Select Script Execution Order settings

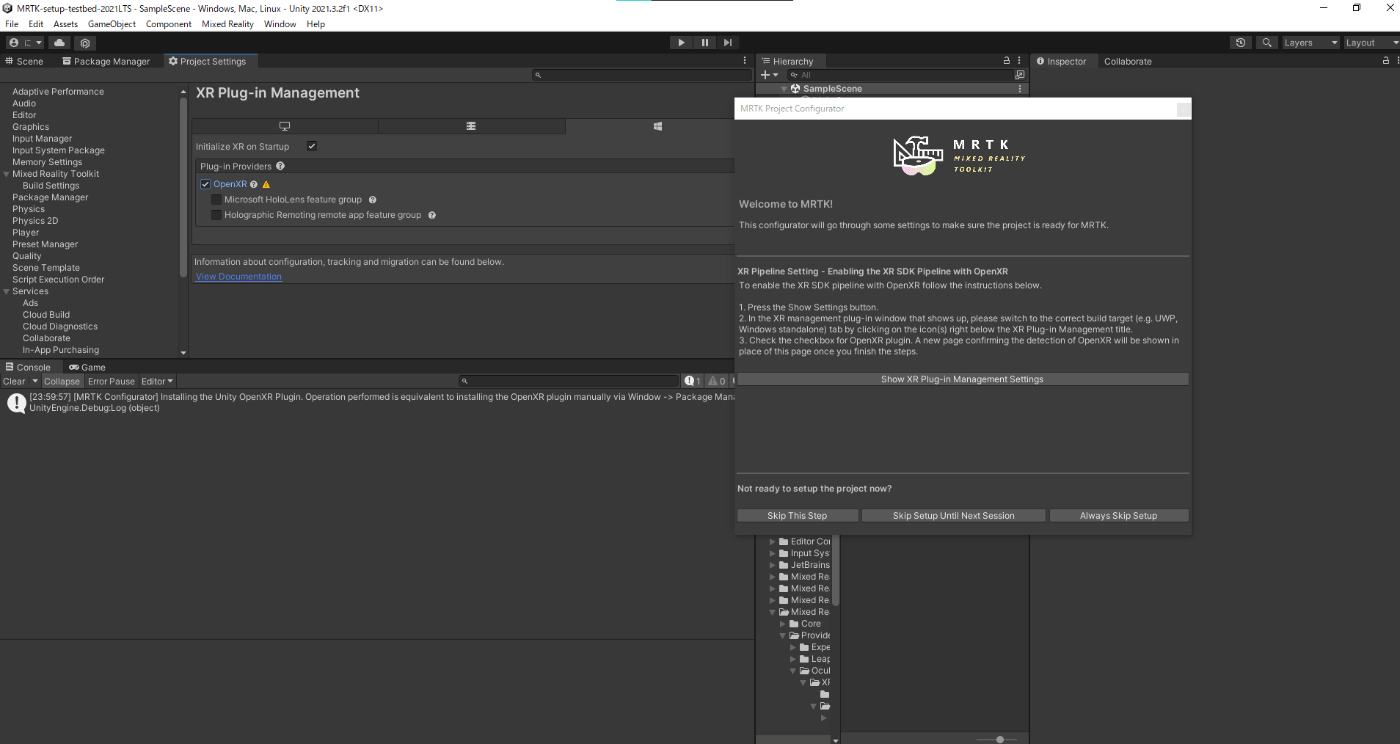[x=58, y=279]
